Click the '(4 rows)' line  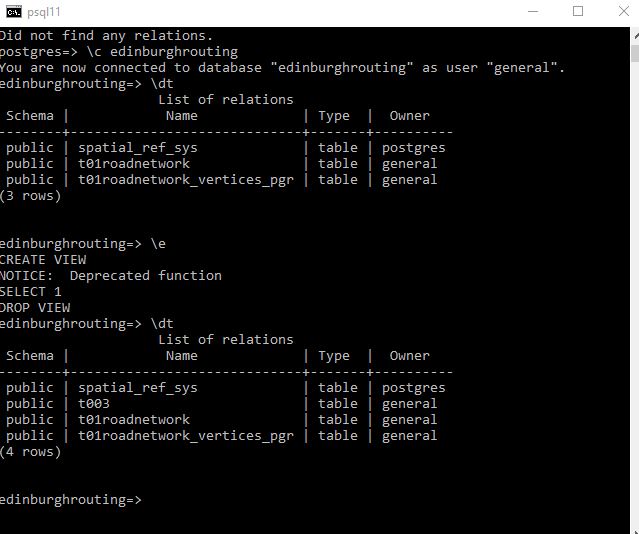point(31,452)
